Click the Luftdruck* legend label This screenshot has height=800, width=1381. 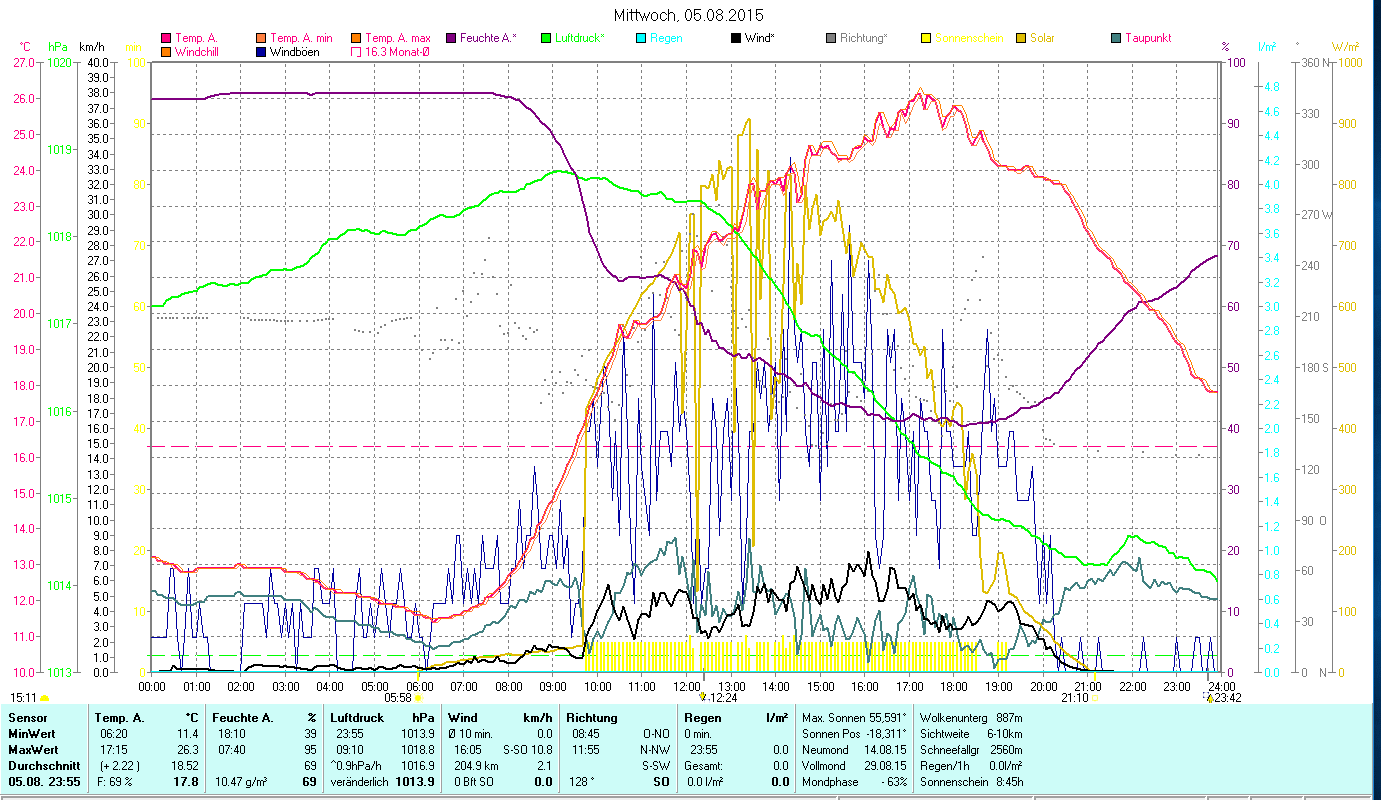pos(580,38)
